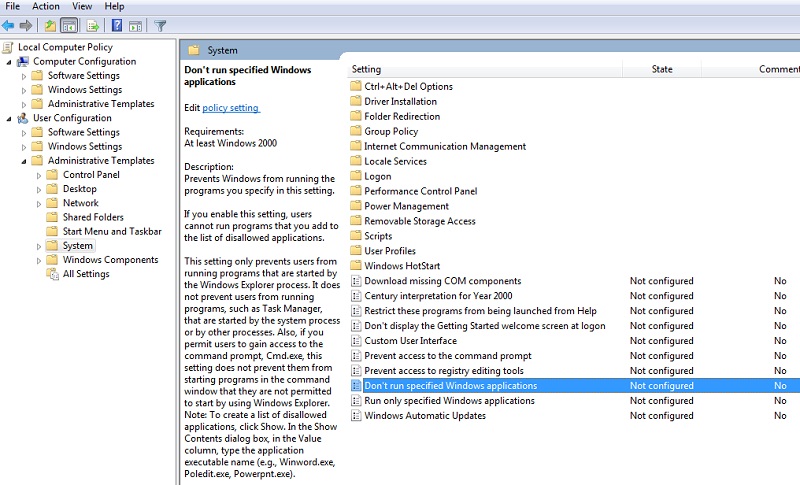Click the Ctrl+Alt+Del Options folder icon

click(356, 86)
